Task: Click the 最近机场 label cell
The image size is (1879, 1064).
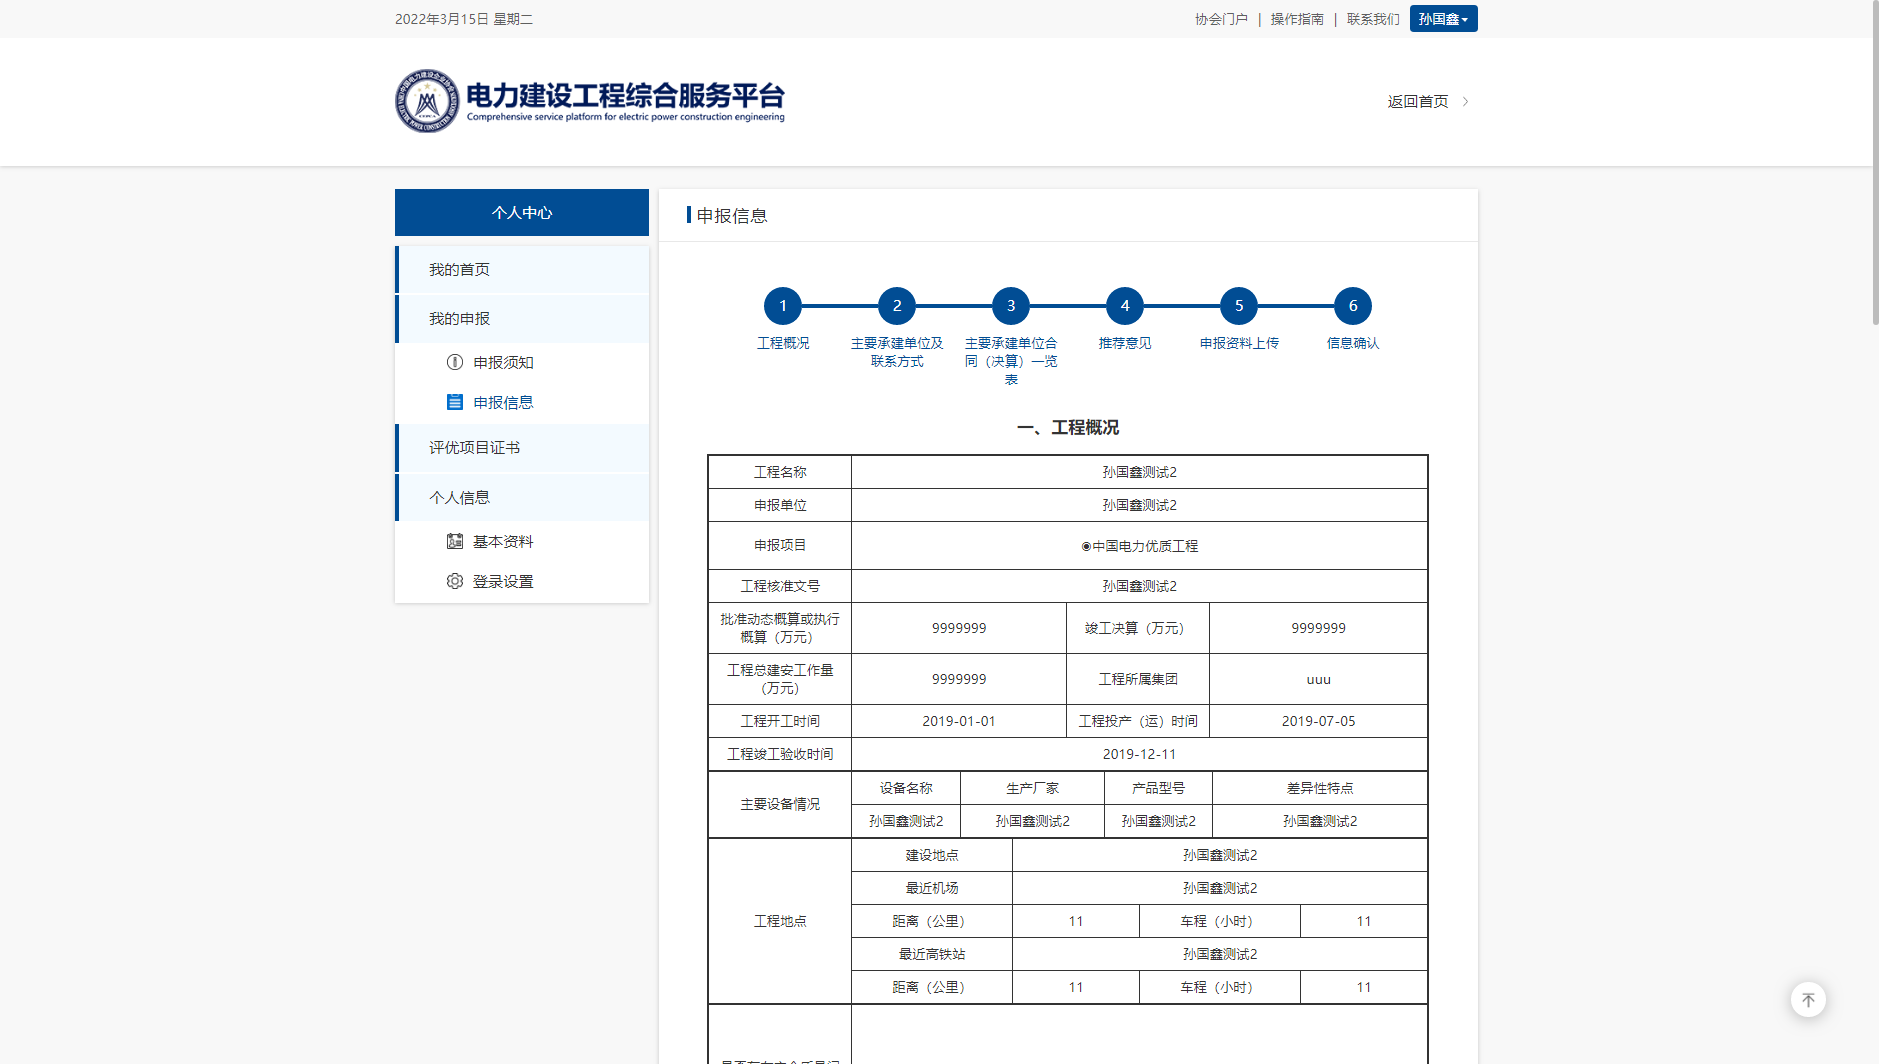Action: click(932, 888)
